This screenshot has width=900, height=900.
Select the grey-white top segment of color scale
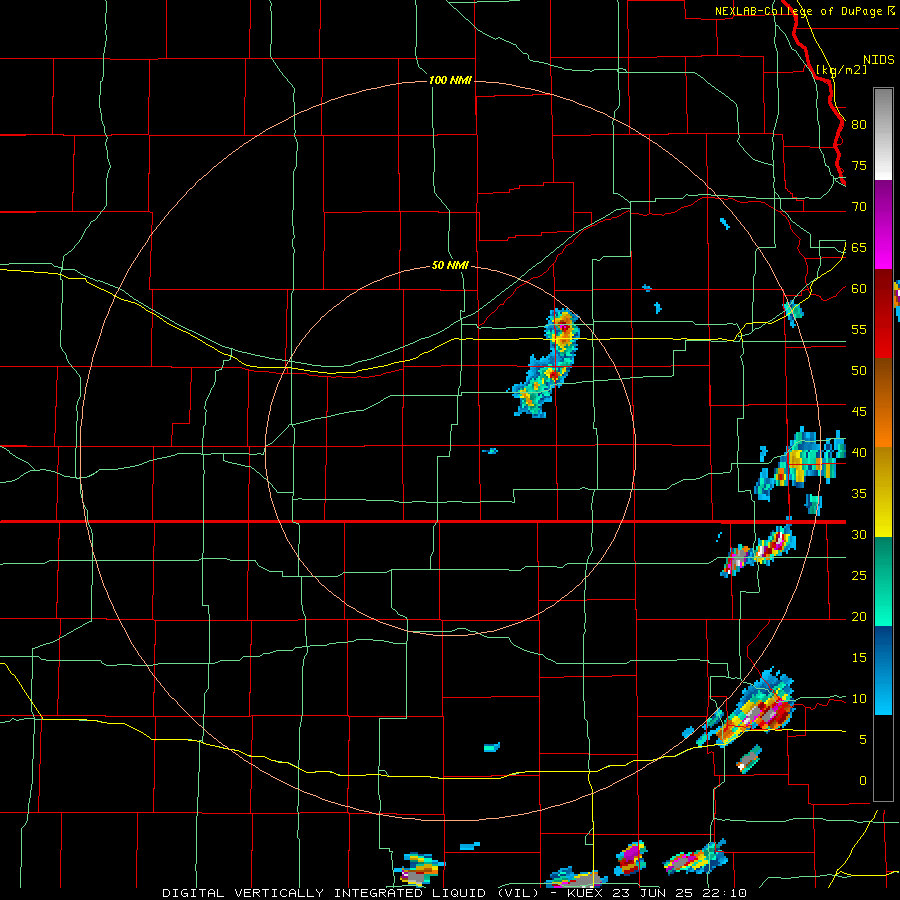pos(883,134)
